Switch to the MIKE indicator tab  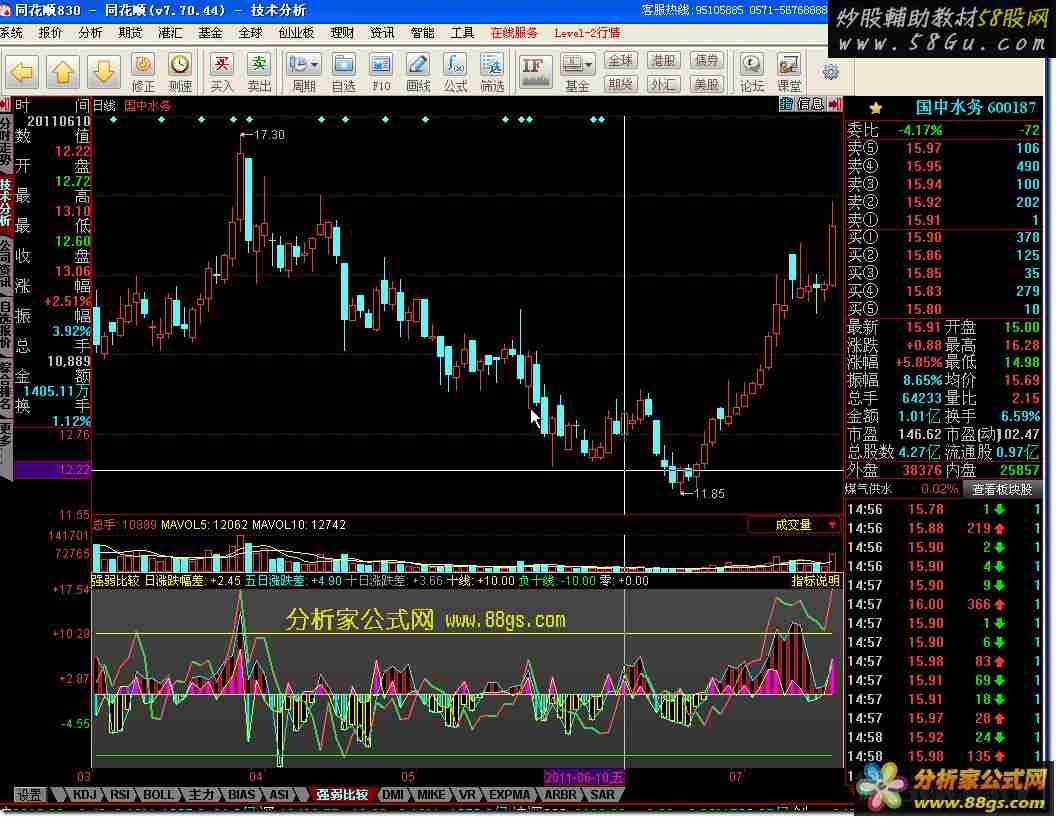431,795
